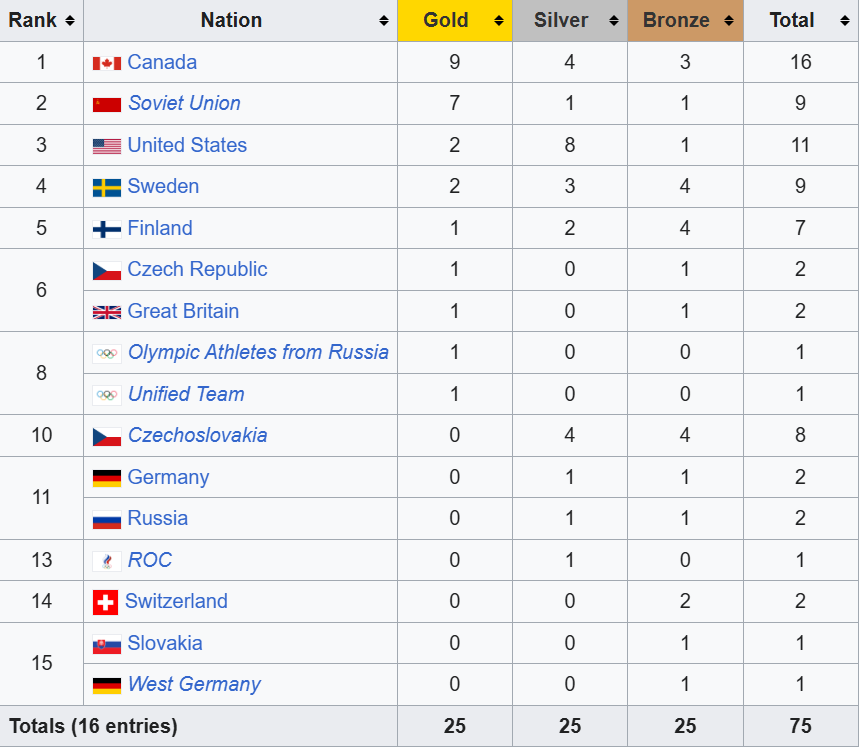Sort table by Rank column arrows
The image size is (861, 749).
click(69, 21)
